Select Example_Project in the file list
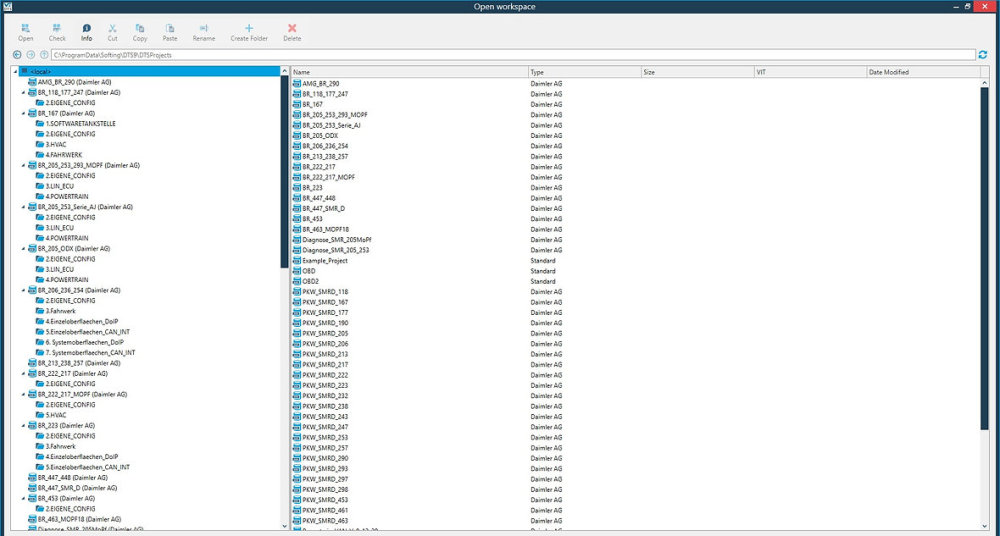The width and height of the screenshot is (1000, 536). coord(327,260)
